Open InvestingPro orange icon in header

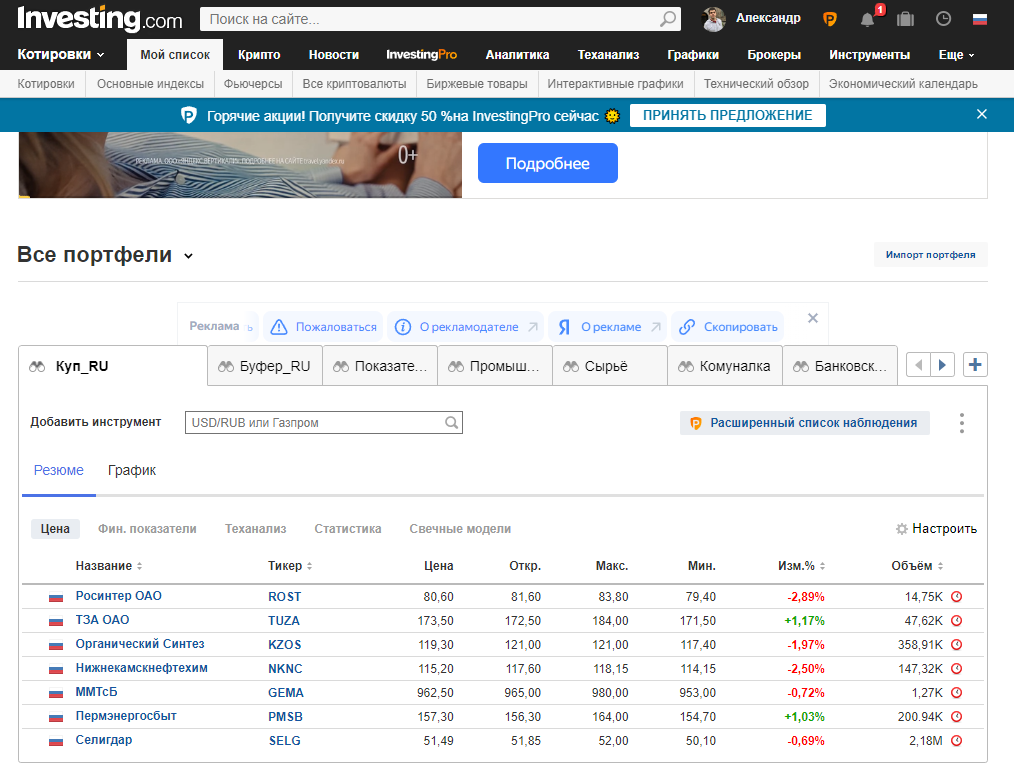pos(830,19)
